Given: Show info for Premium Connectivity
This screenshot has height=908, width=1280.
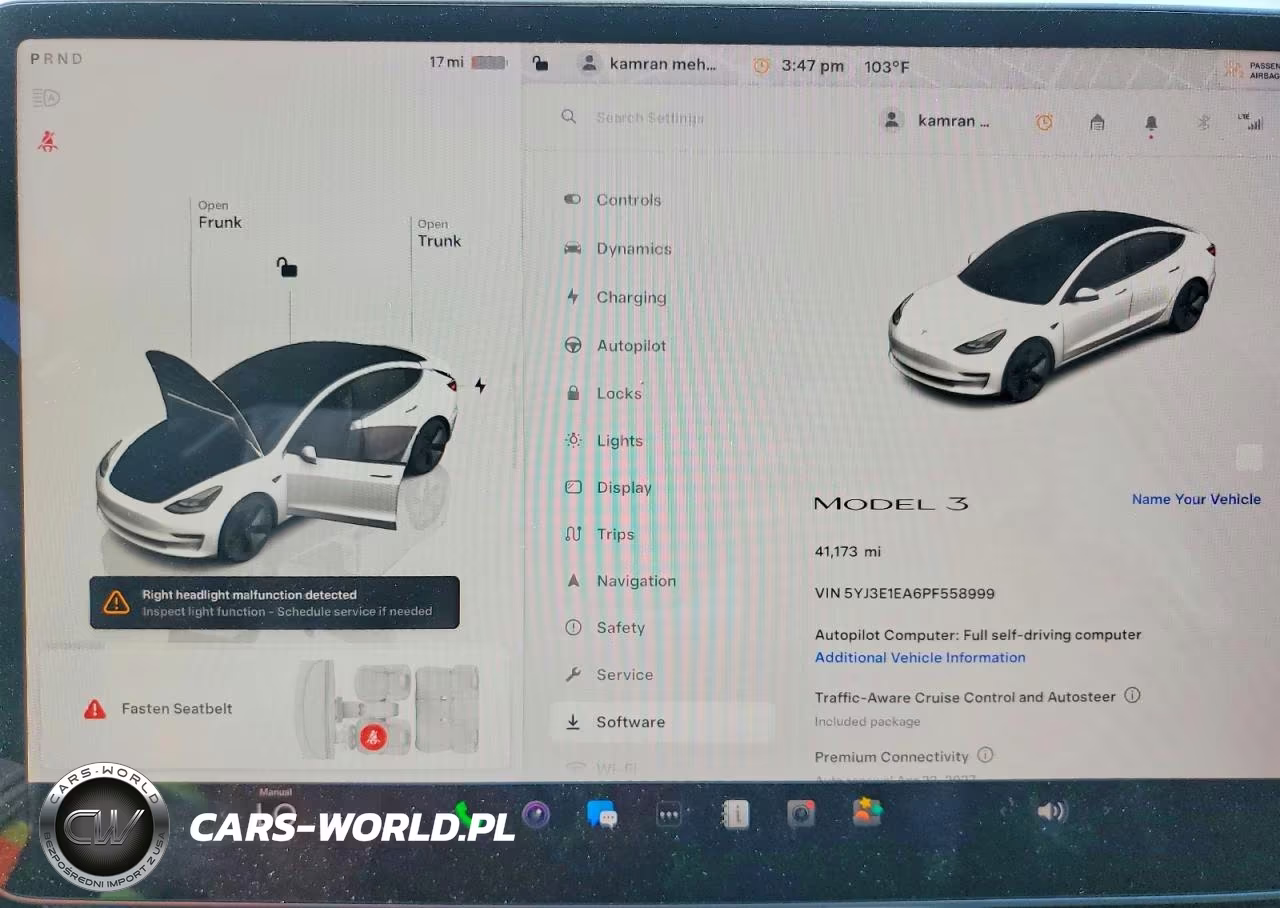Looking at the screenshot, I should click(985, 755).
